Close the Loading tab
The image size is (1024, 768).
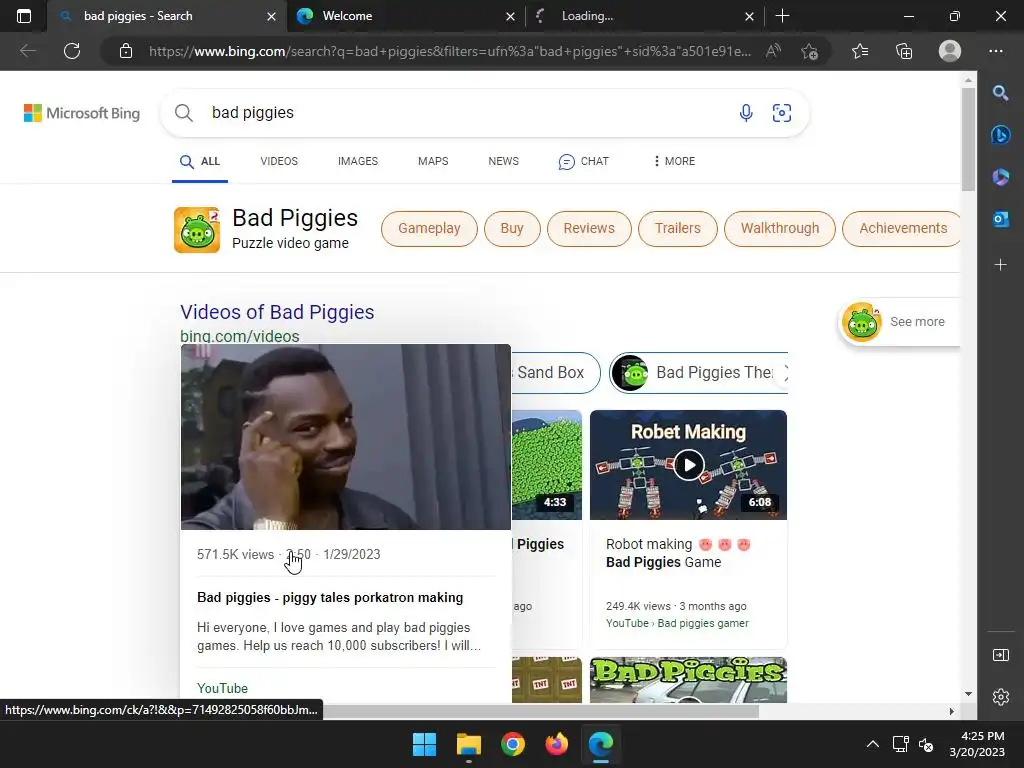[x=749, y=16]
